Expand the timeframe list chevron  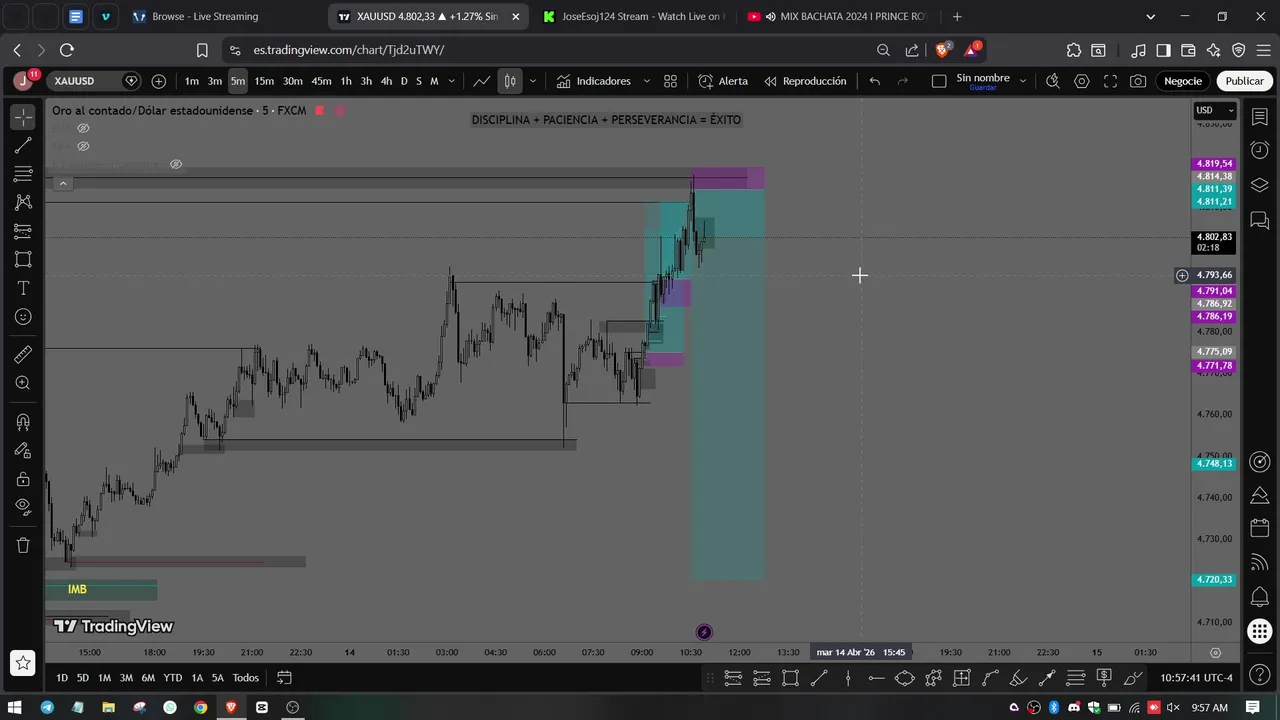click(x=452, y=81)
